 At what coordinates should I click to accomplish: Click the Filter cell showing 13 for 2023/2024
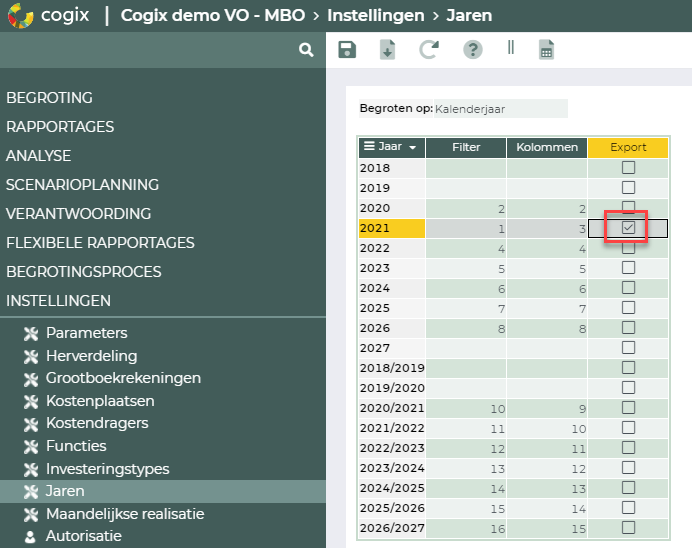tap(466, 468)
